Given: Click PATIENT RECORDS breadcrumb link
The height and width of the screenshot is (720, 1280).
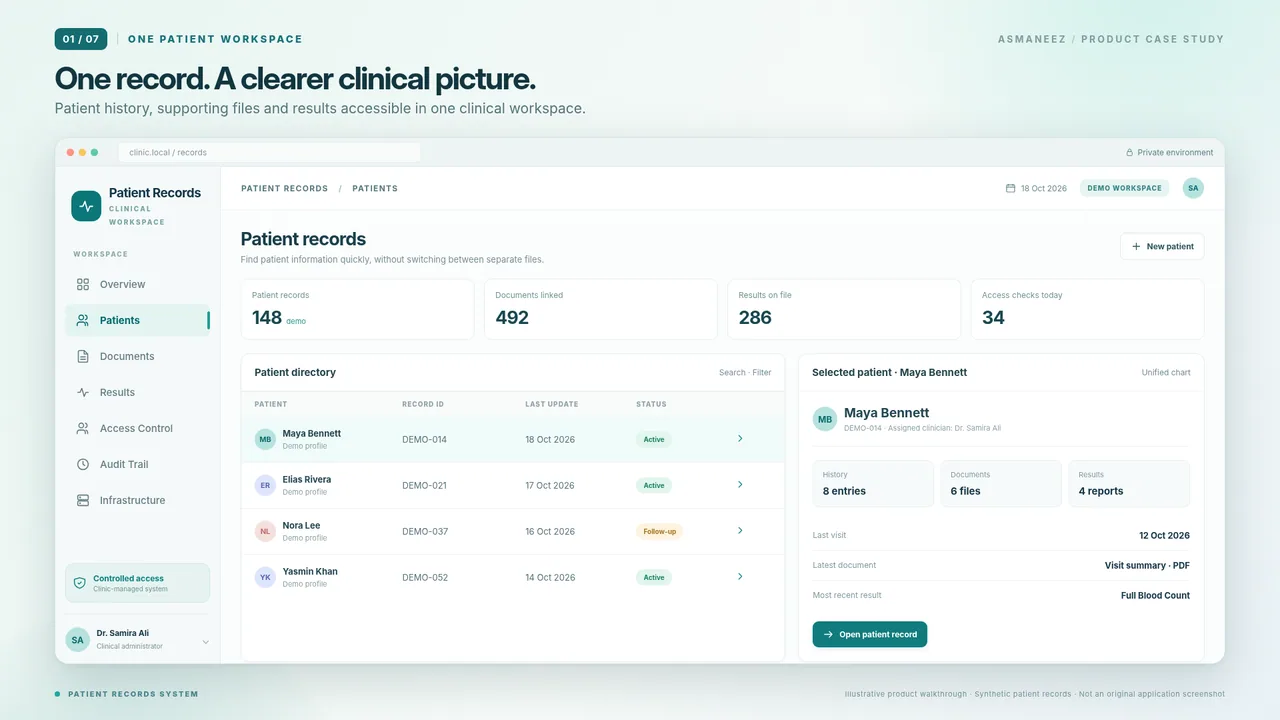Looking at the screenshot, I should click(x=284, y=188).
